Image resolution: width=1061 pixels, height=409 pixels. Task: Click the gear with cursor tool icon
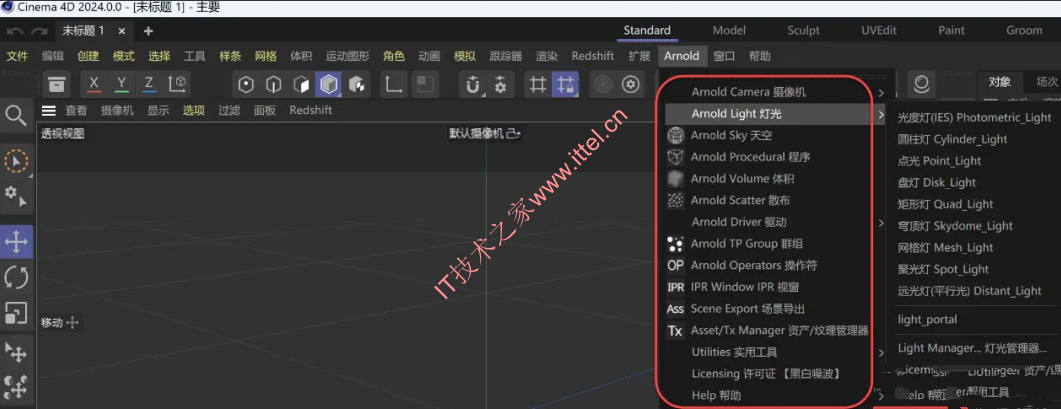pos(16,196)
